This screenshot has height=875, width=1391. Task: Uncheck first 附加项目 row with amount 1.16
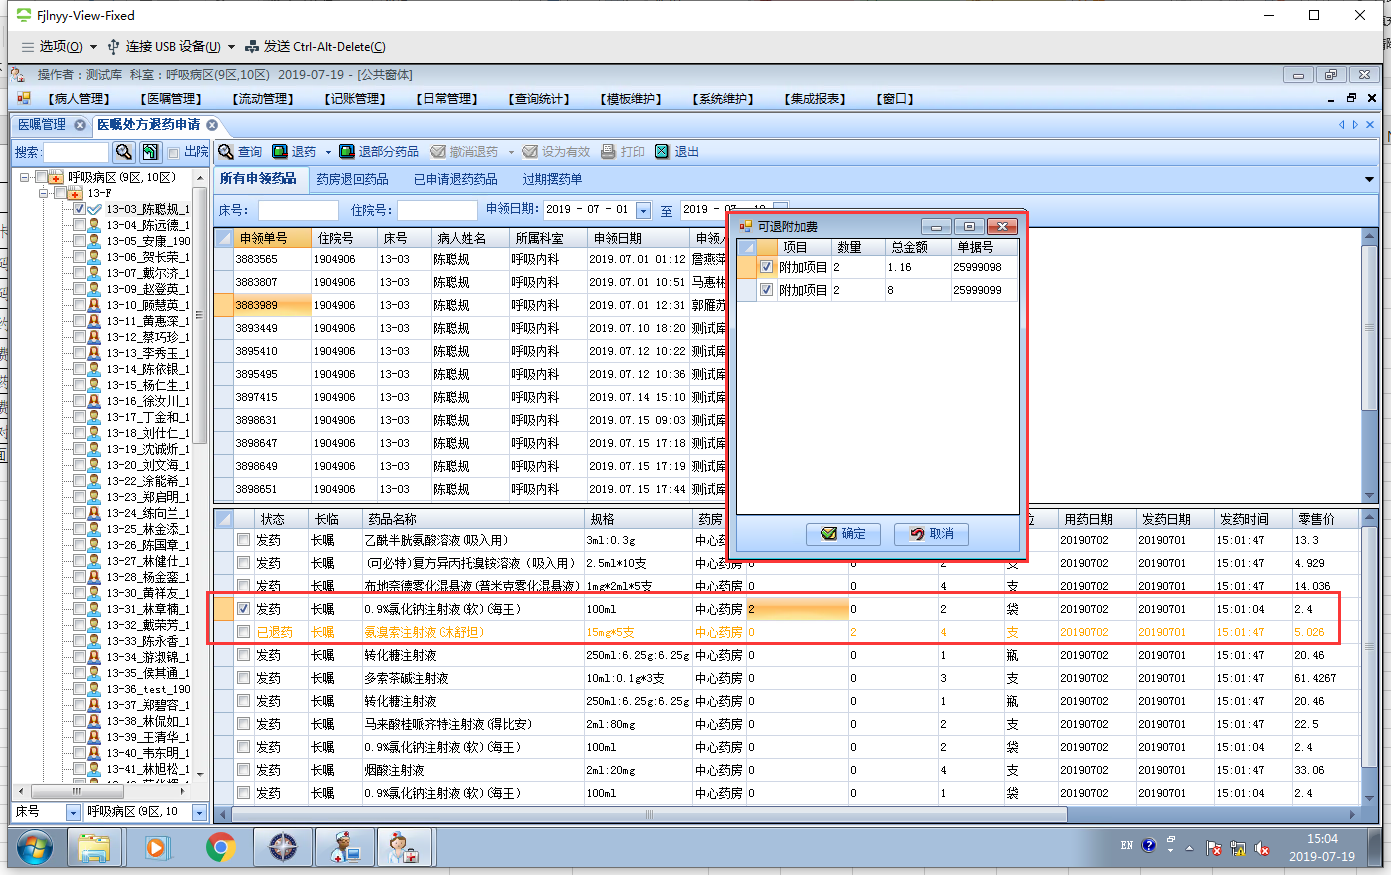[767, 267]
